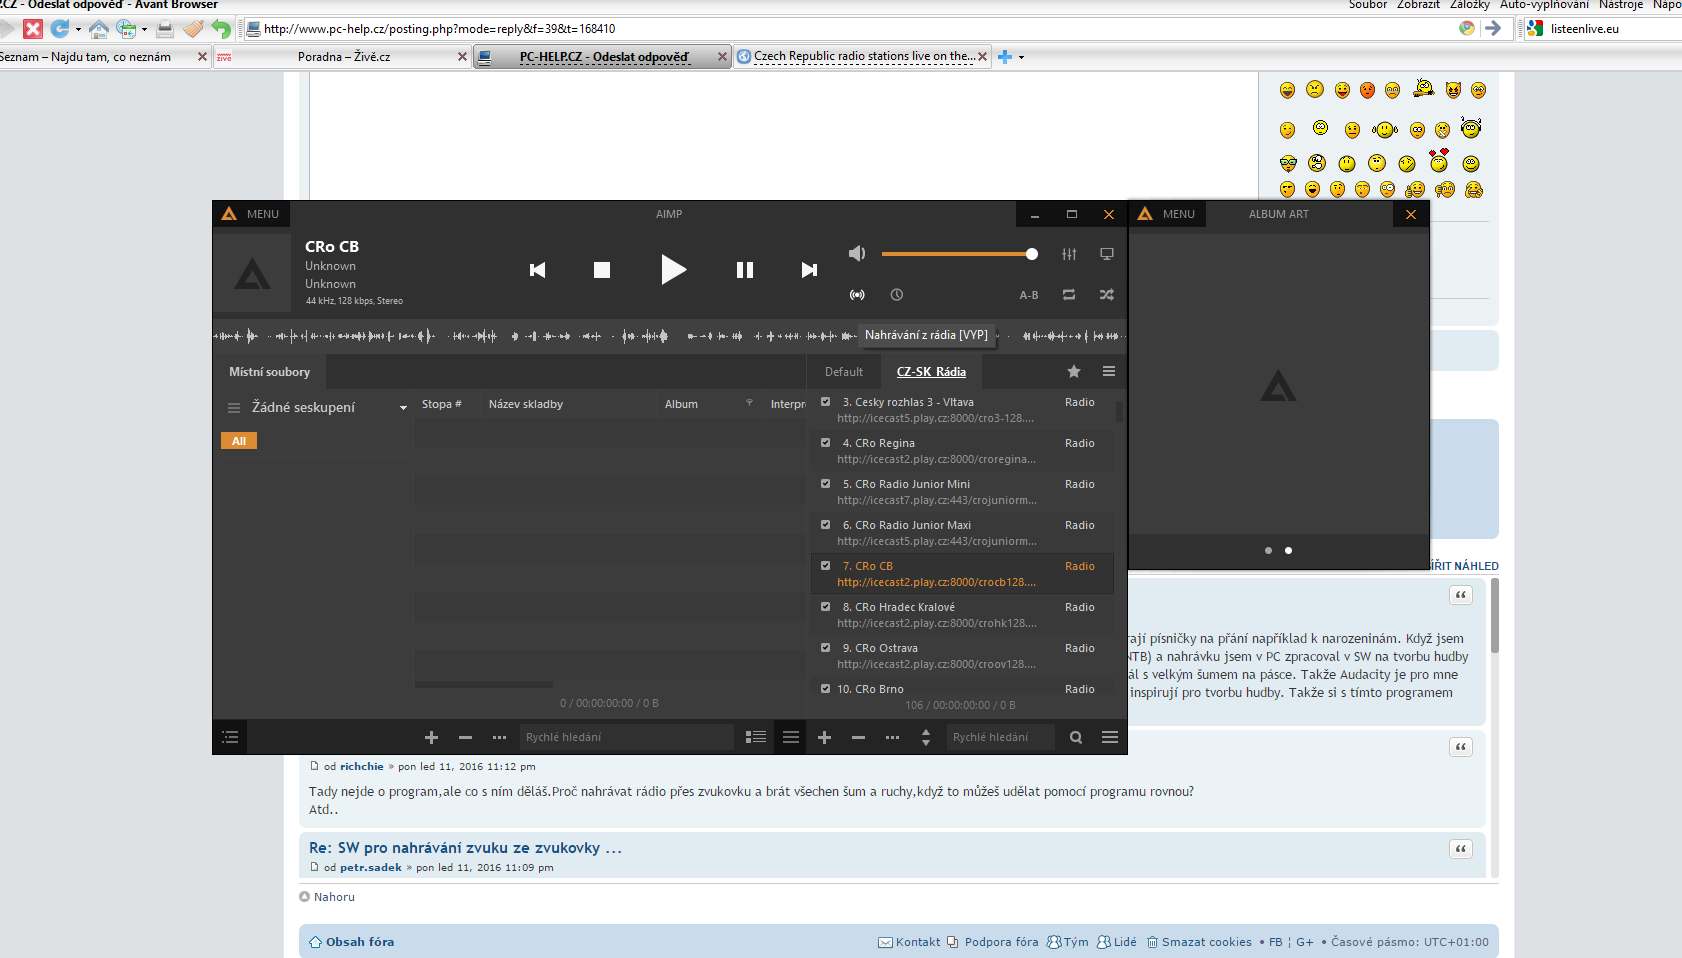The height and width of the screenshot is (958, 1682).
Task: Open playlist more options ellipsis
Action: tap(892, 737)
